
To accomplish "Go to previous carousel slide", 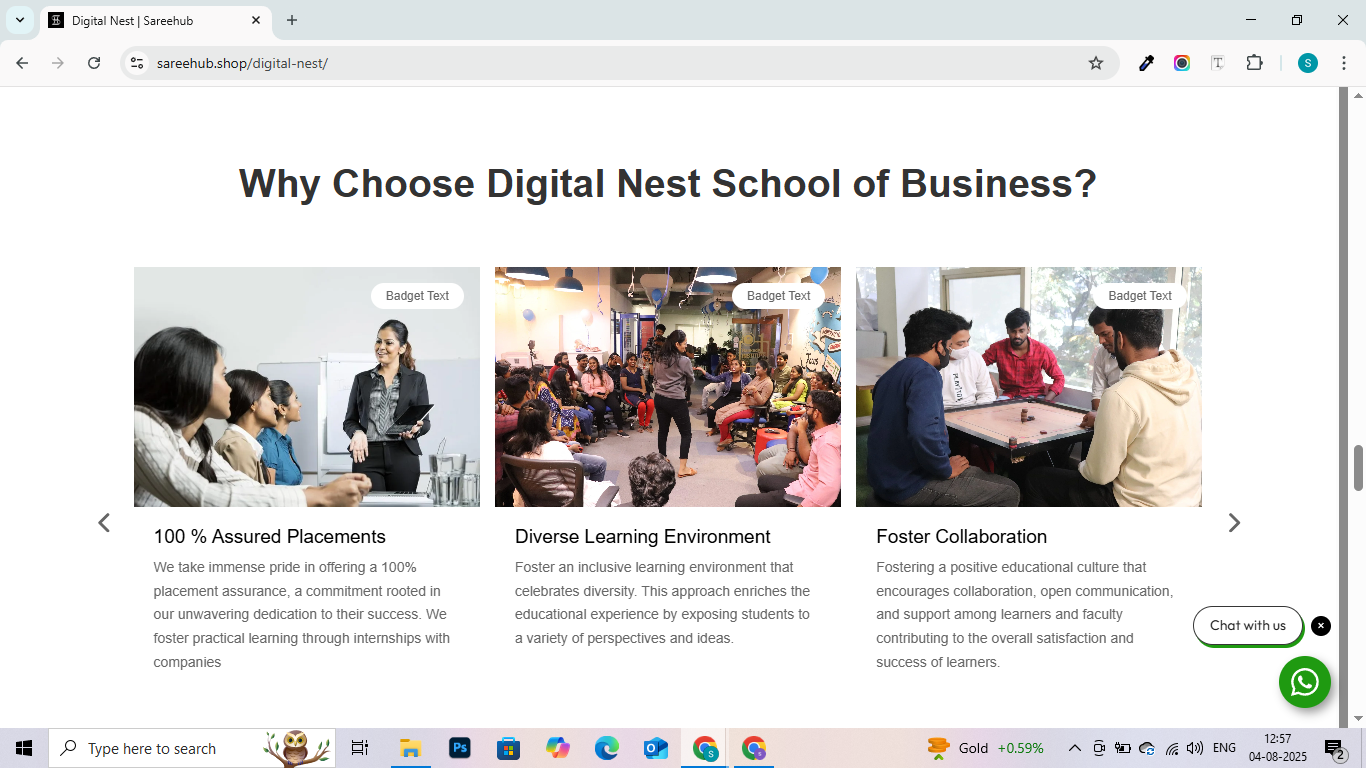I will (104, 523).
